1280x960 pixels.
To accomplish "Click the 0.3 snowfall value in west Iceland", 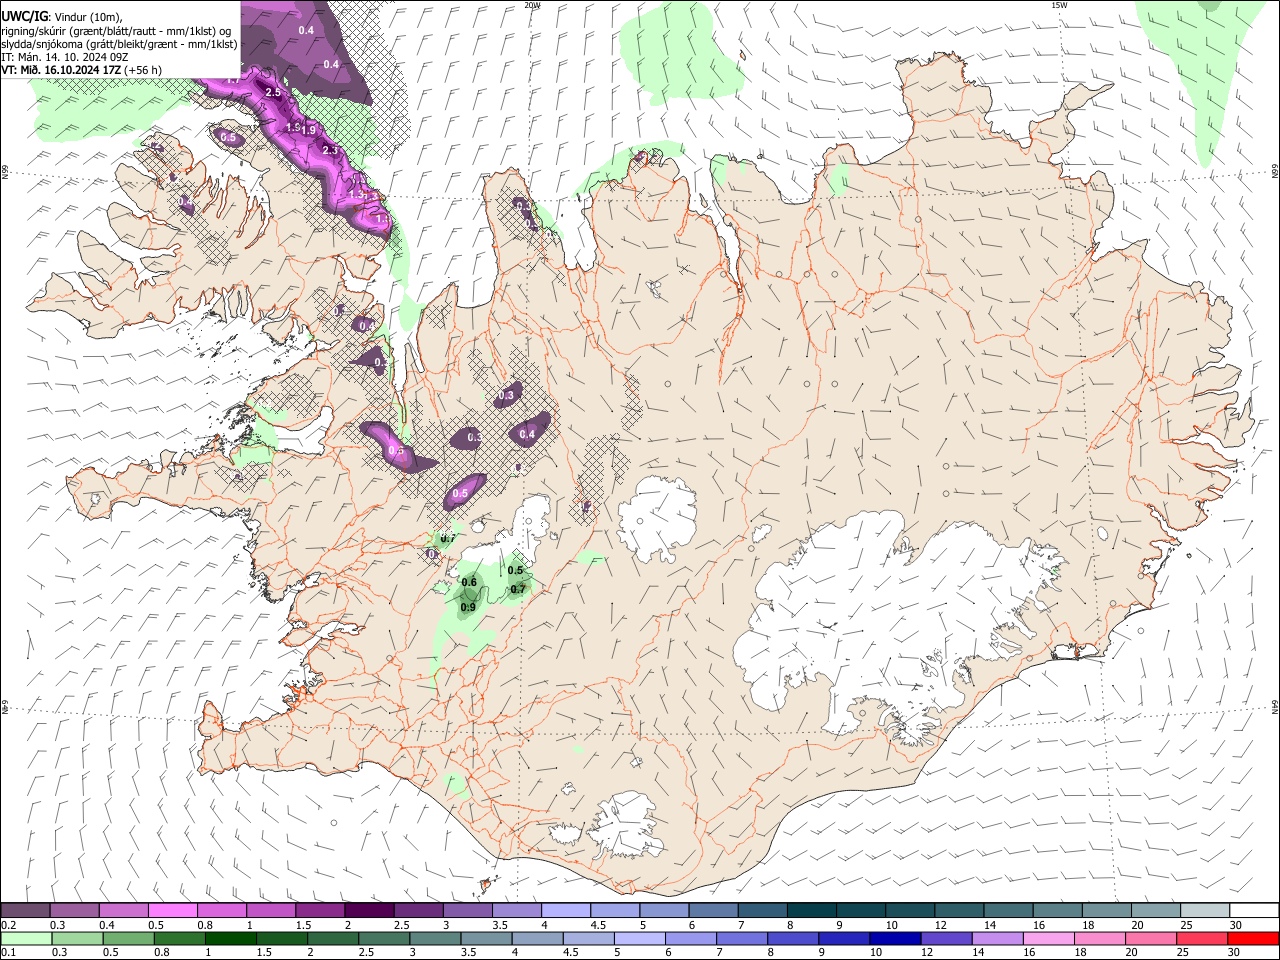I will coord(506,396).
